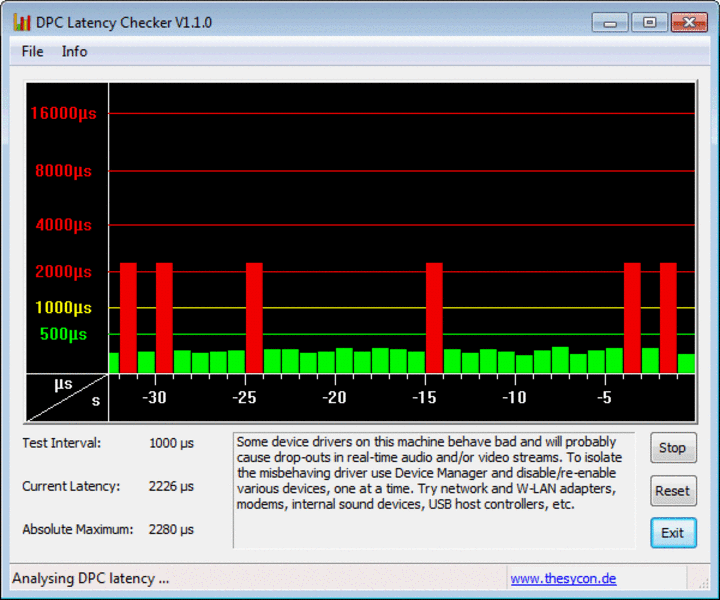
Task: Click the Test Interval label
Action: pos(62,443)
